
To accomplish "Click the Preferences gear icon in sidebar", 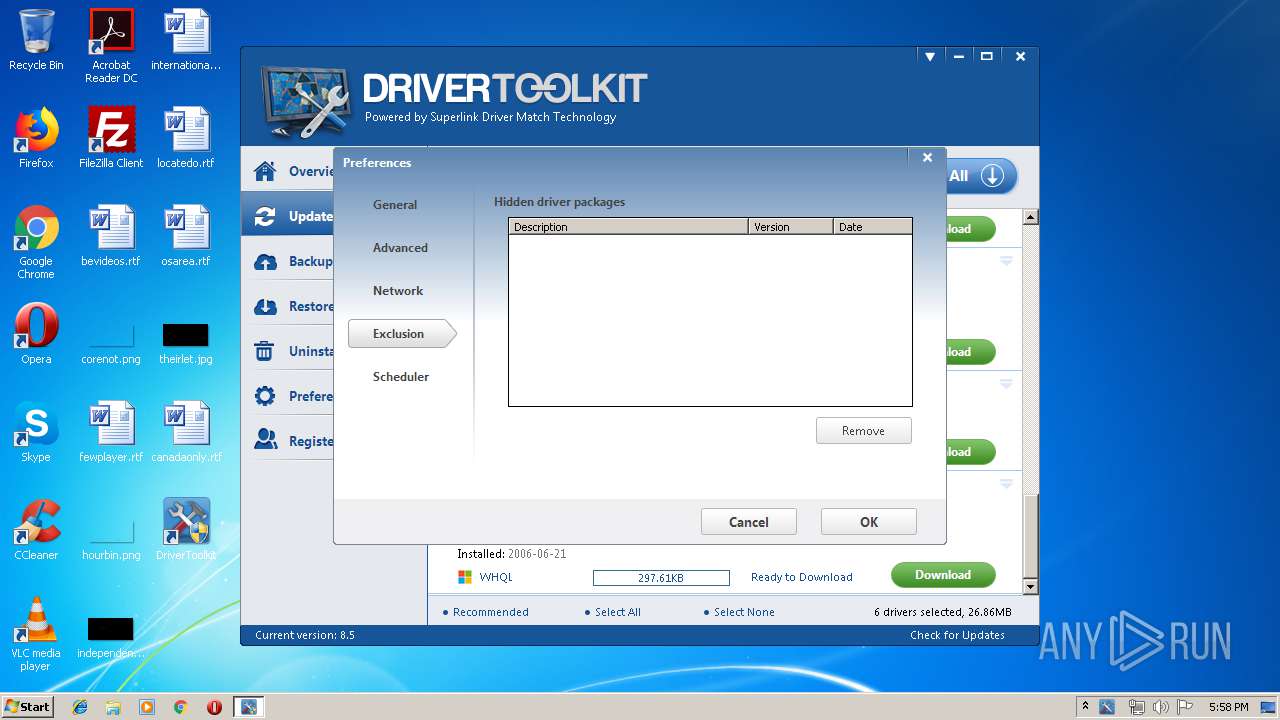I will point(265,396).
